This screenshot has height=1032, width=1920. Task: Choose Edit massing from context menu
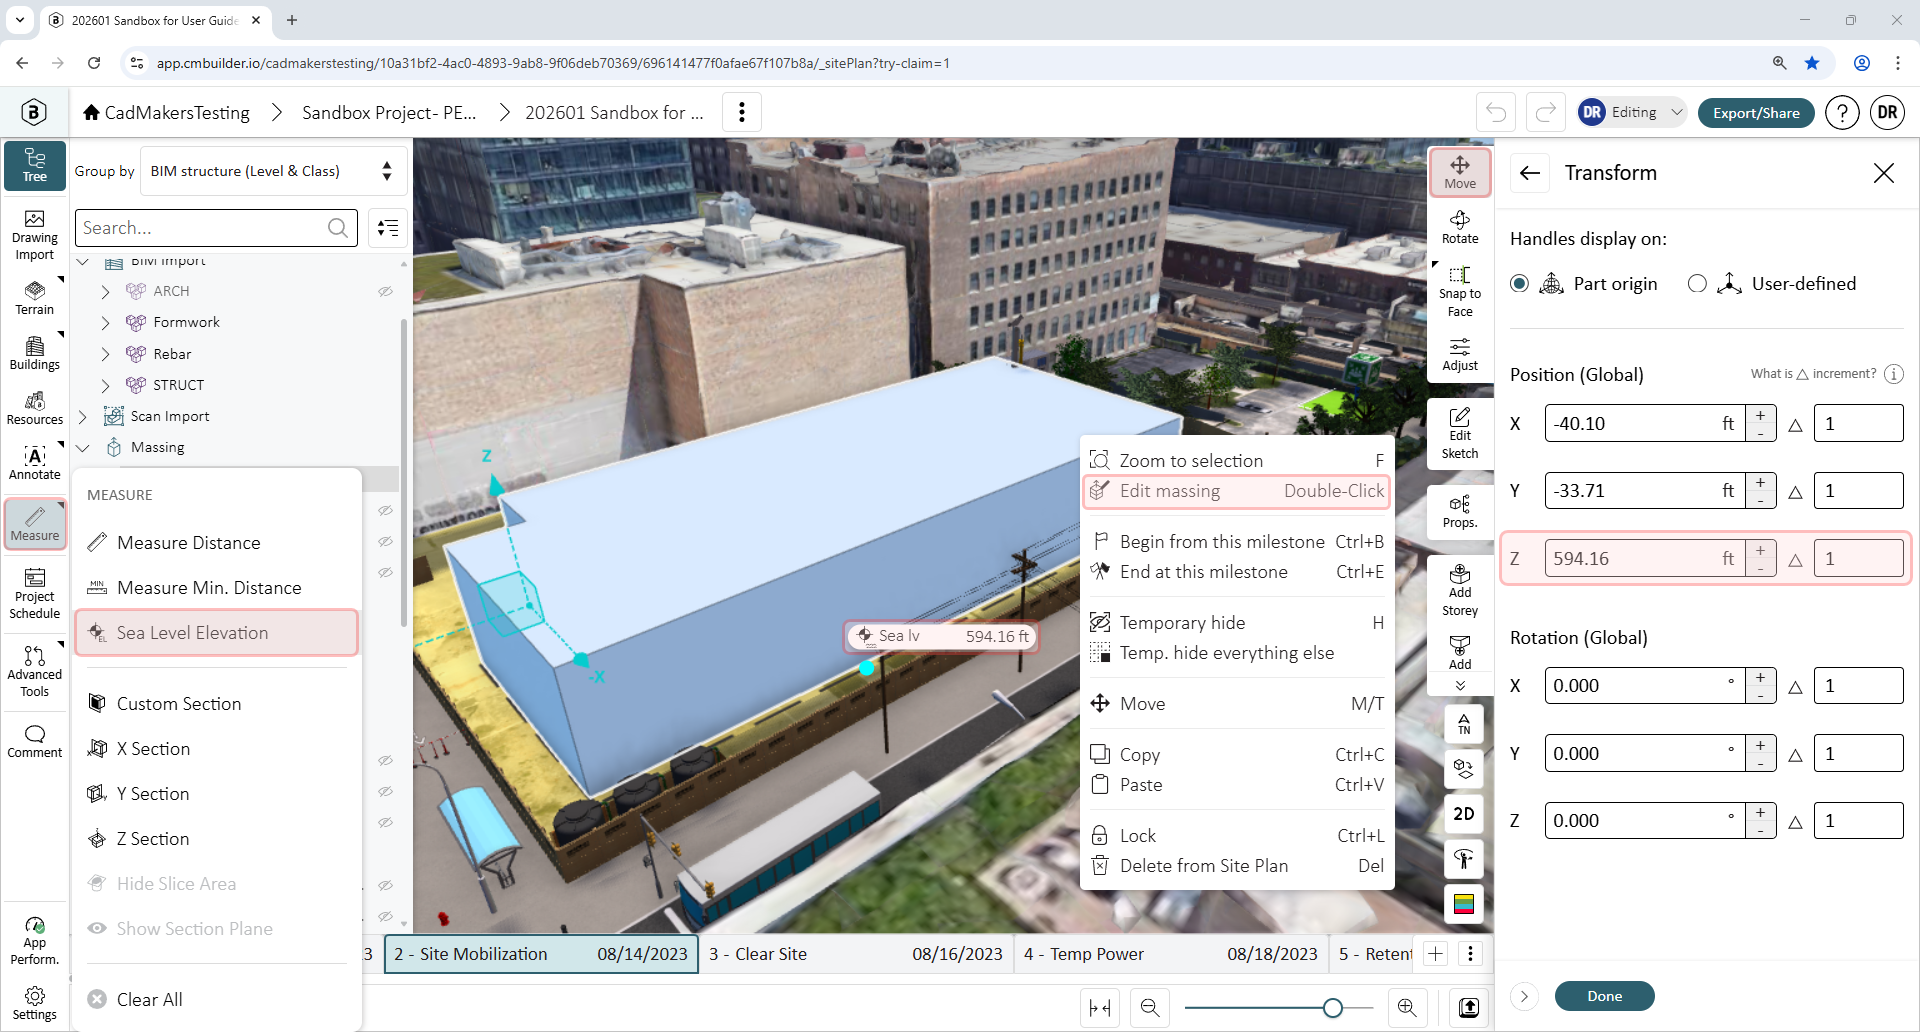[1237, 491]
